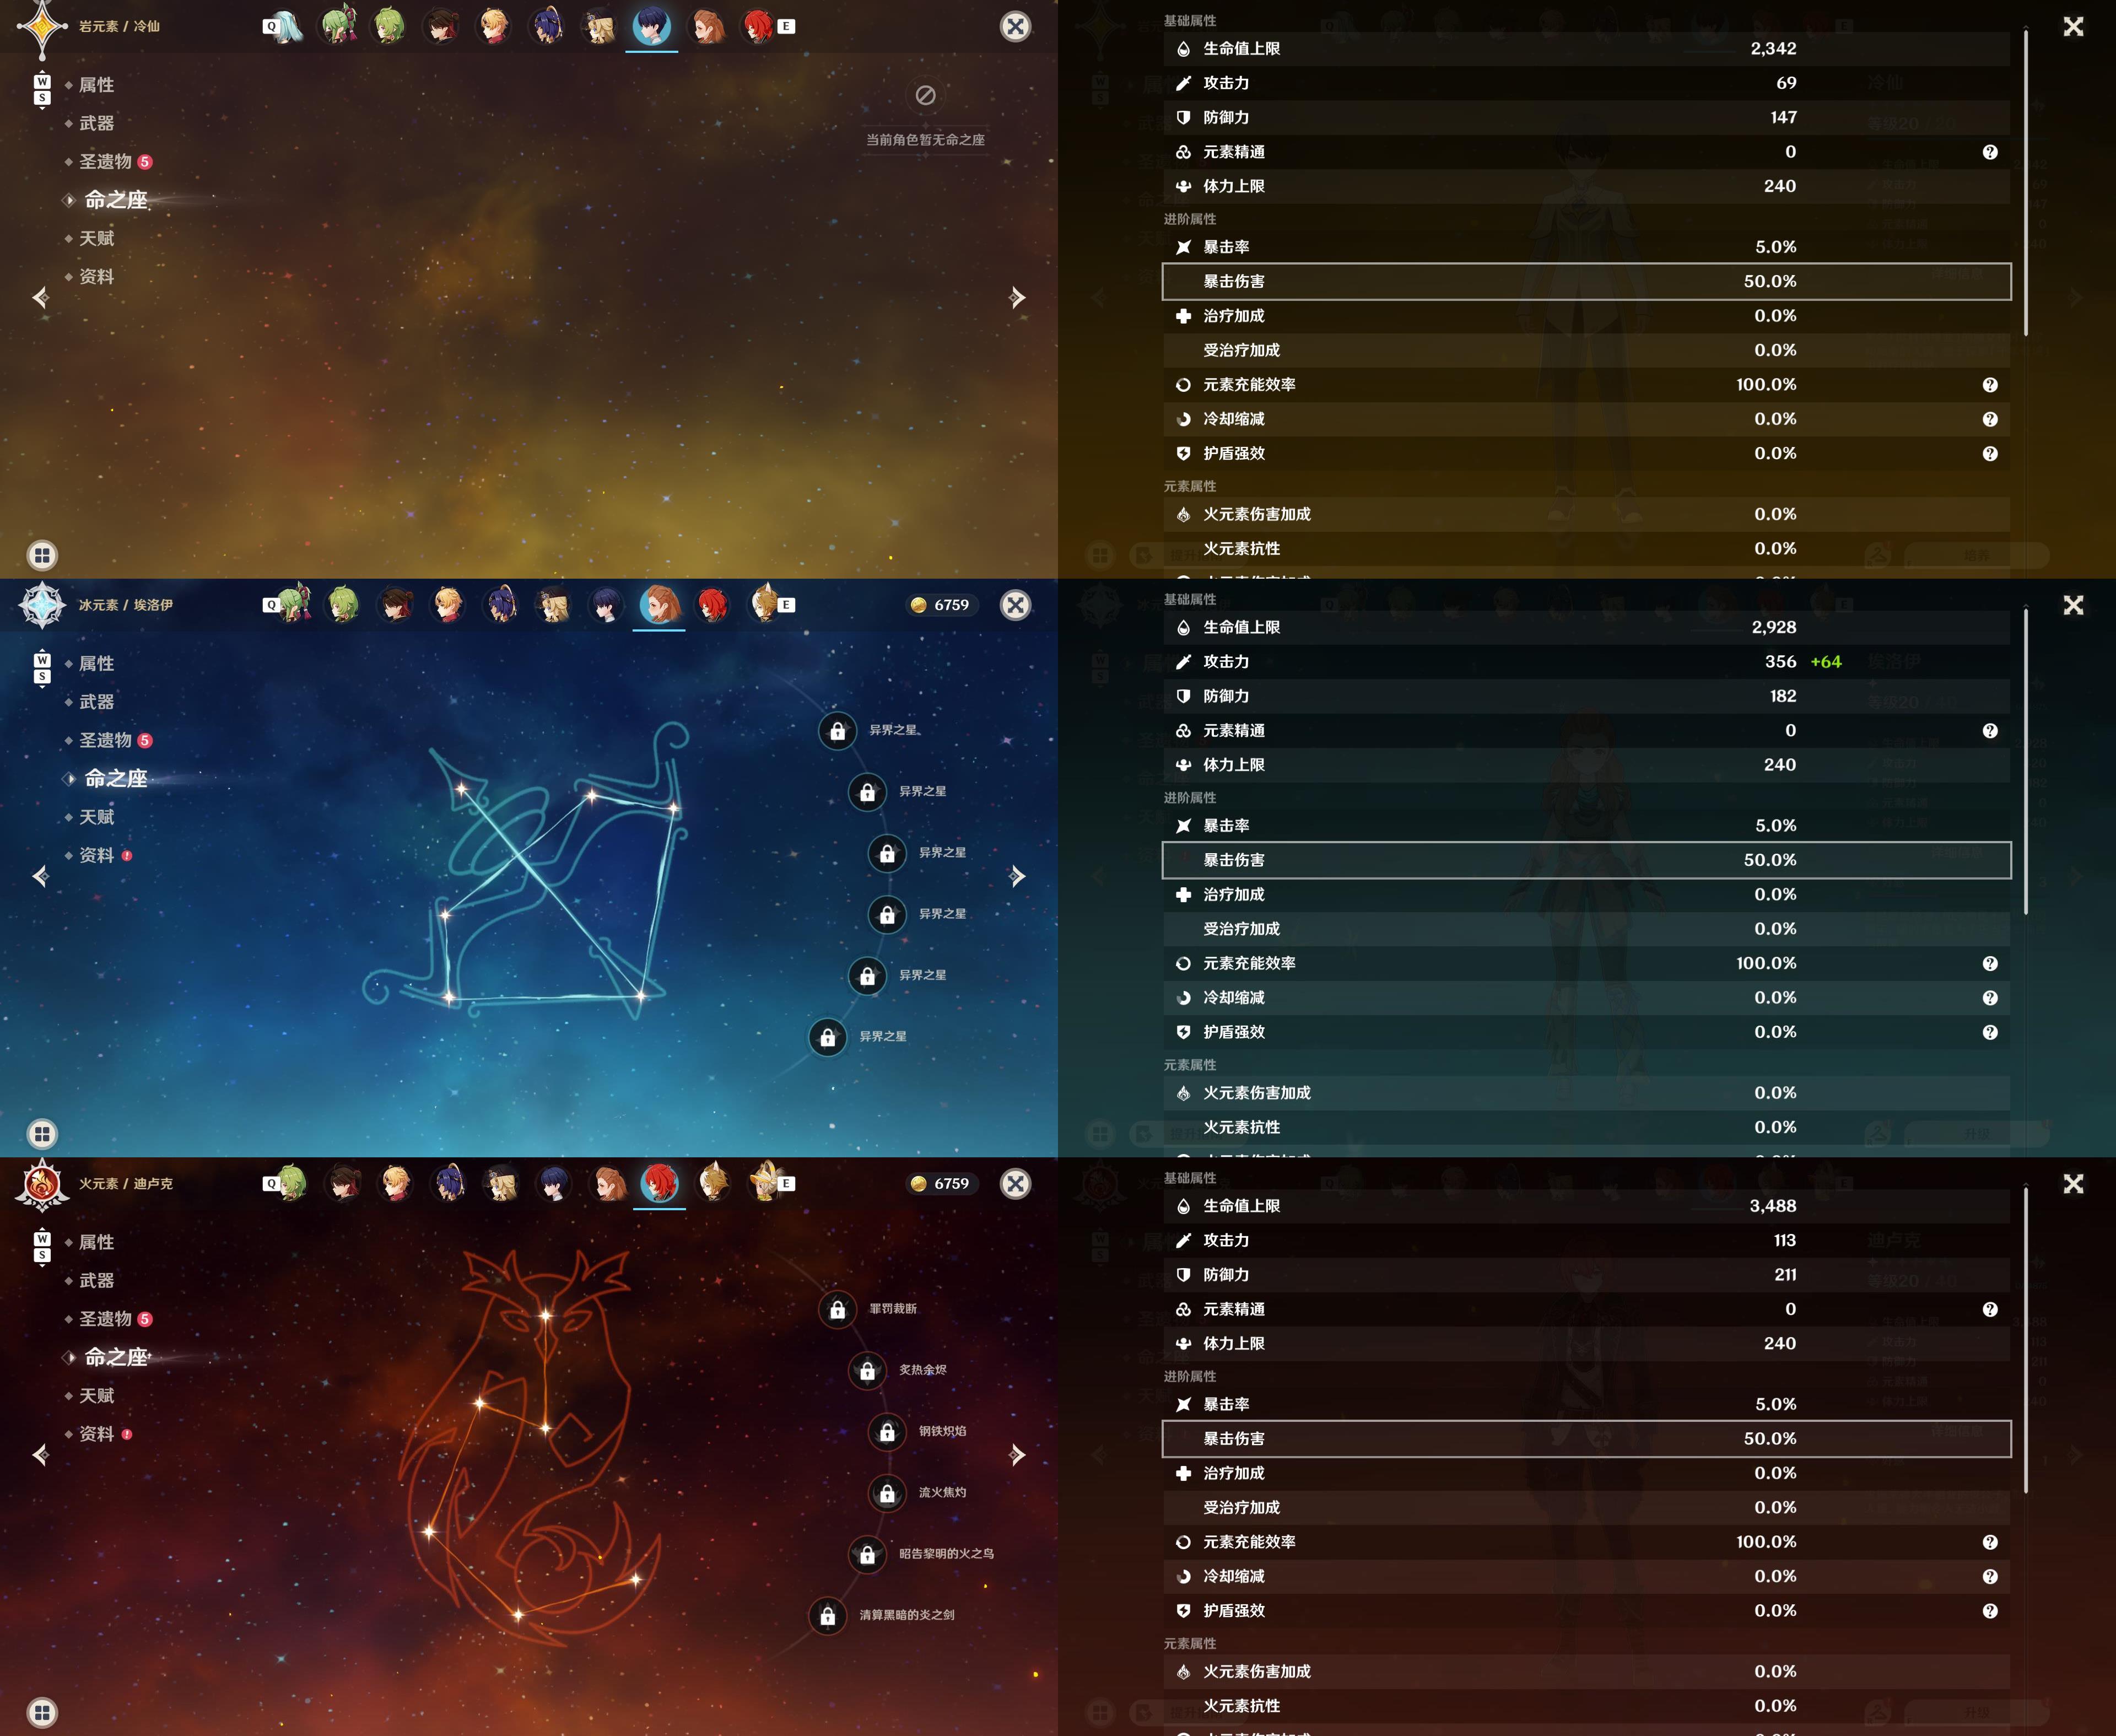Go to next character on the 冷仙 screen

(1017, 297)
